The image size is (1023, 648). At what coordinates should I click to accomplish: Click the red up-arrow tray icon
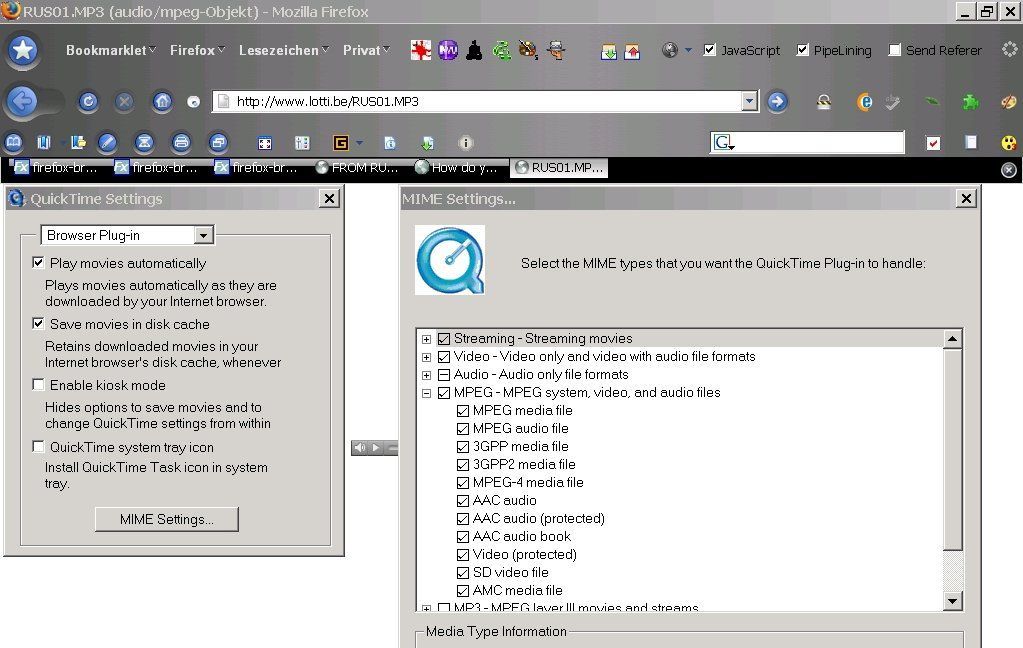632,52
